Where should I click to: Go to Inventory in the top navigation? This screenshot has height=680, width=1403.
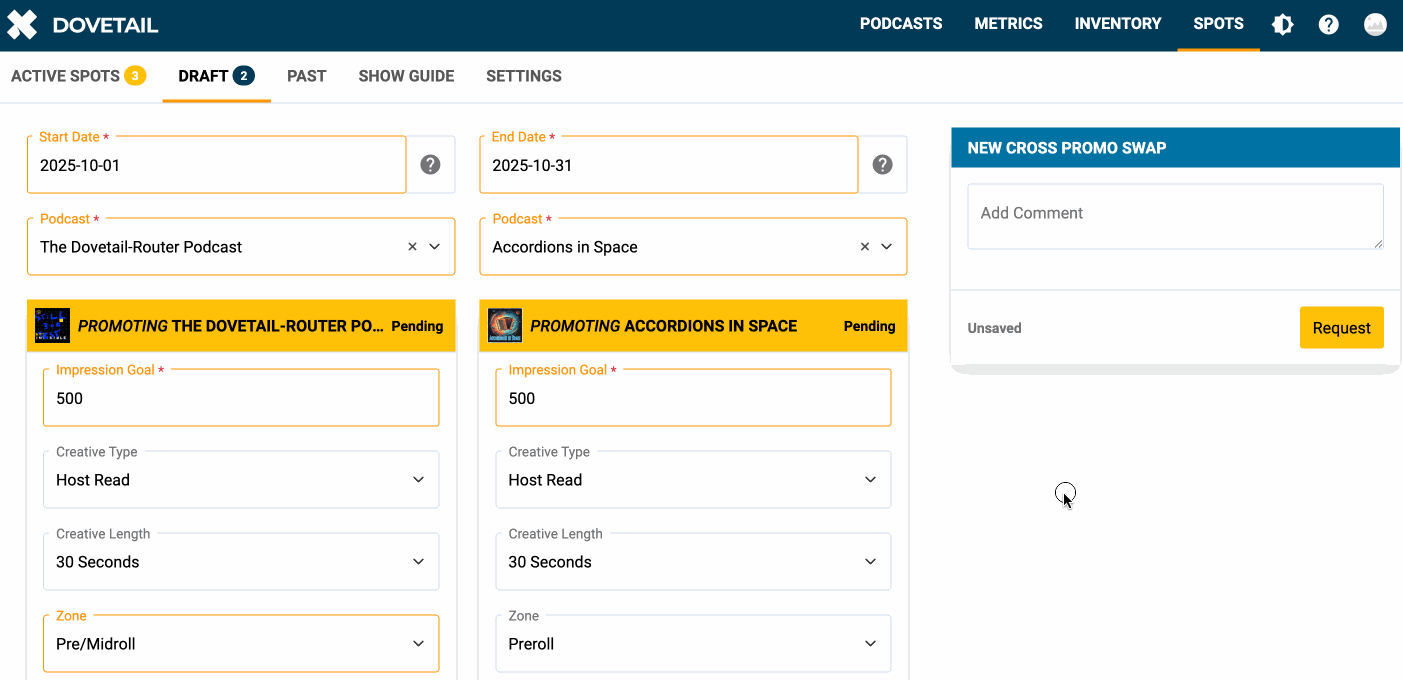tap(1117, 24)
